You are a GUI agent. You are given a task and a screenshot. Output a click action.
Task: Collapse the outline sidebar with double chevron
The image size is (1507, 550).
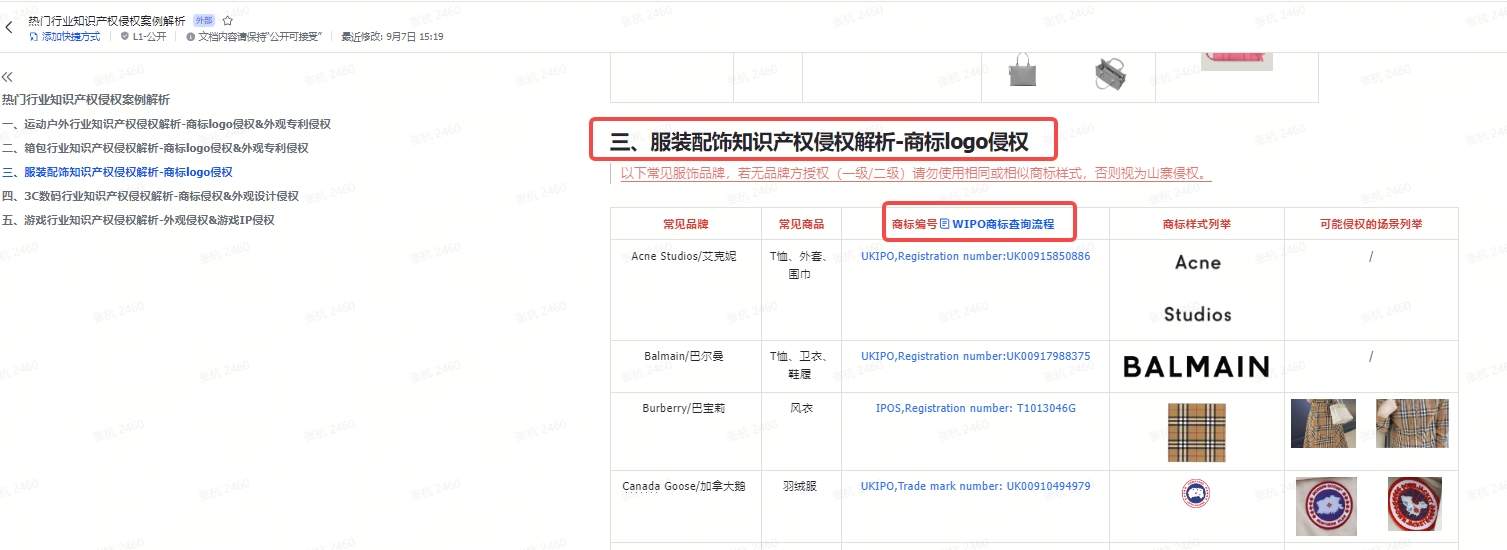[7, 77]
